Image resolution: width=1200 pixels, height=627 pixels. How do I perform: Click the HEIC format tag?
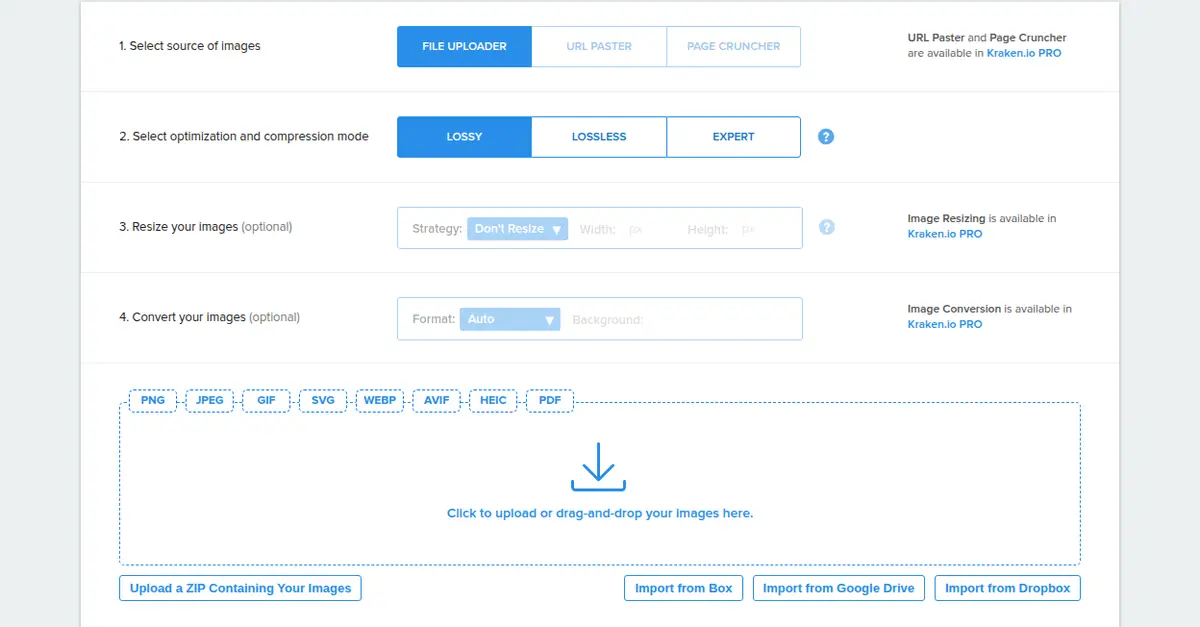[x=493, y=400]
